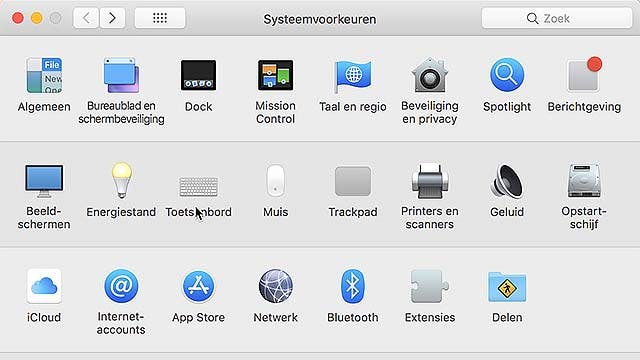Click the back navigation arrow
The width and height of the screenshot is (640, 360).
[x=86, y=18]
